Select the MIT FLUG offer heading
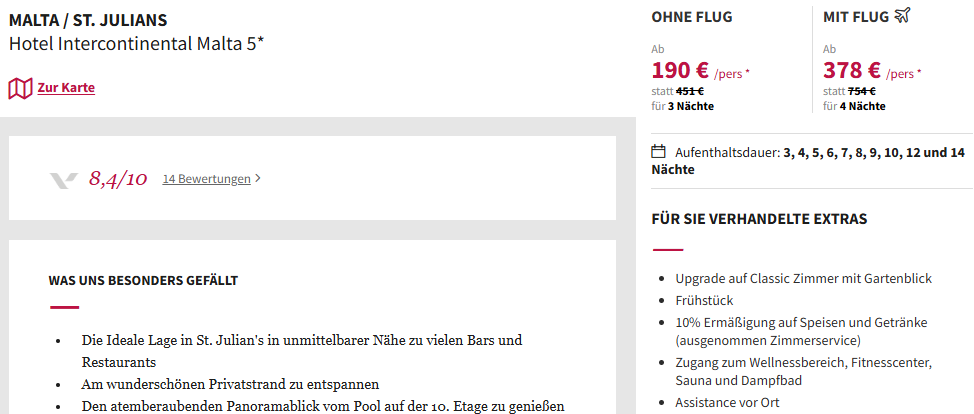Screen dimensions: 974x414 pyautogui.click(x=856, y=17)
